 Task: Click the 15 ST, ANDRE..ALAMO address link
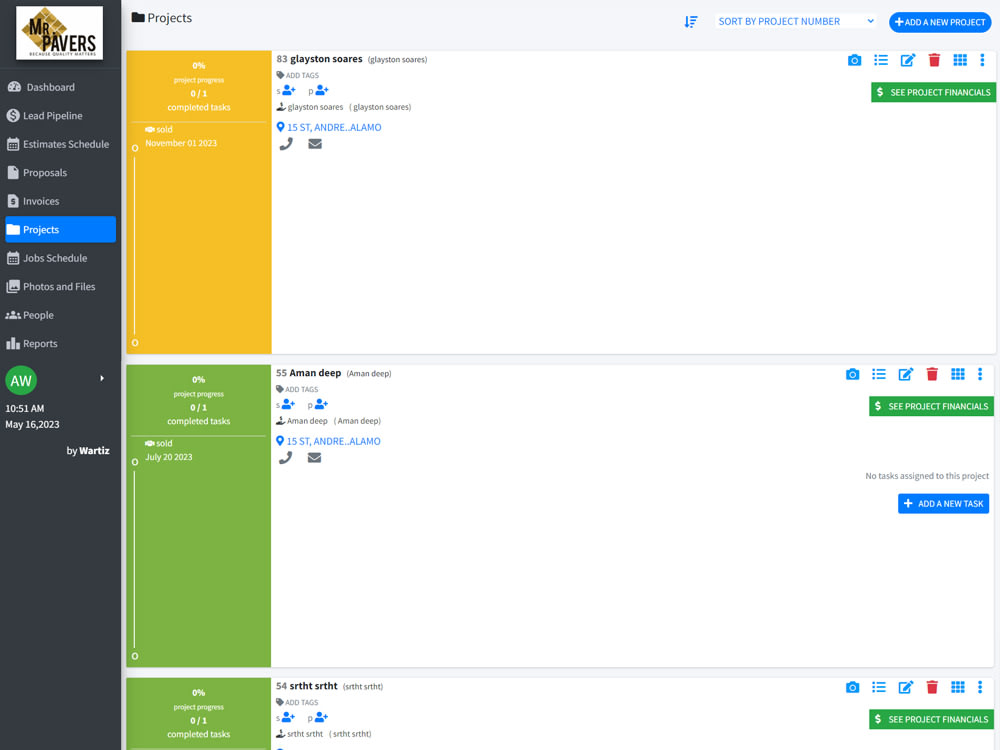click(x=333, y=127)
